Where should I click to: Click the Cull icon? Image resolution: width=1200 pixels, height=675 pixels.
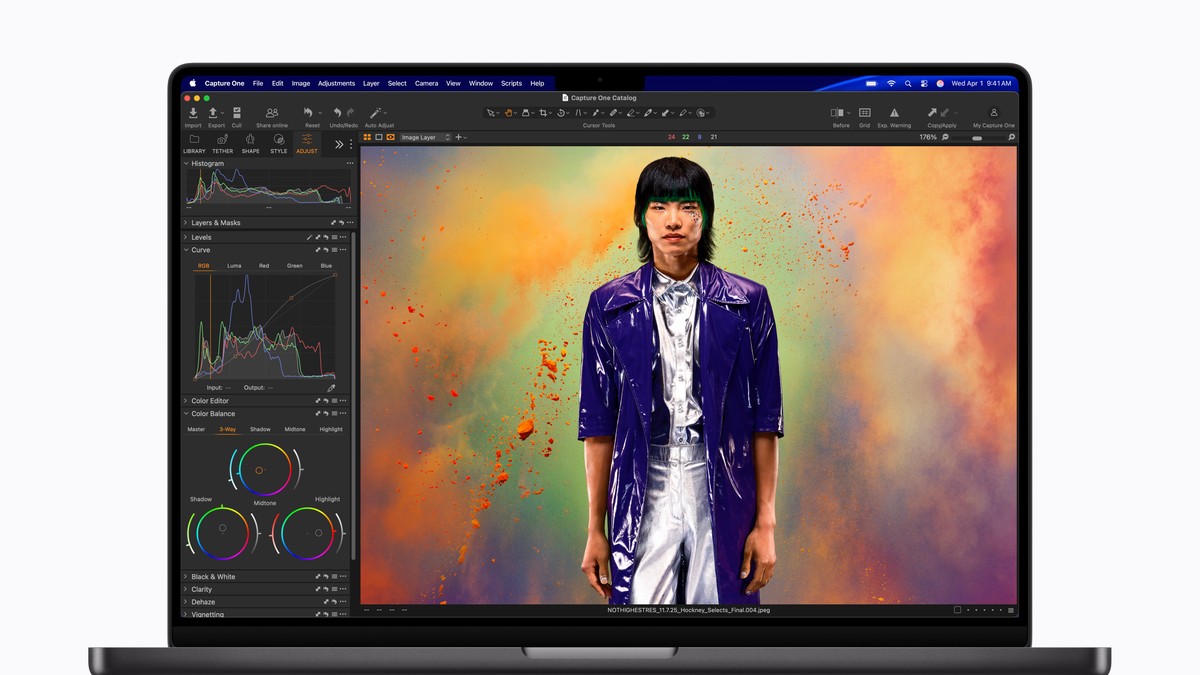pos(237,112)
